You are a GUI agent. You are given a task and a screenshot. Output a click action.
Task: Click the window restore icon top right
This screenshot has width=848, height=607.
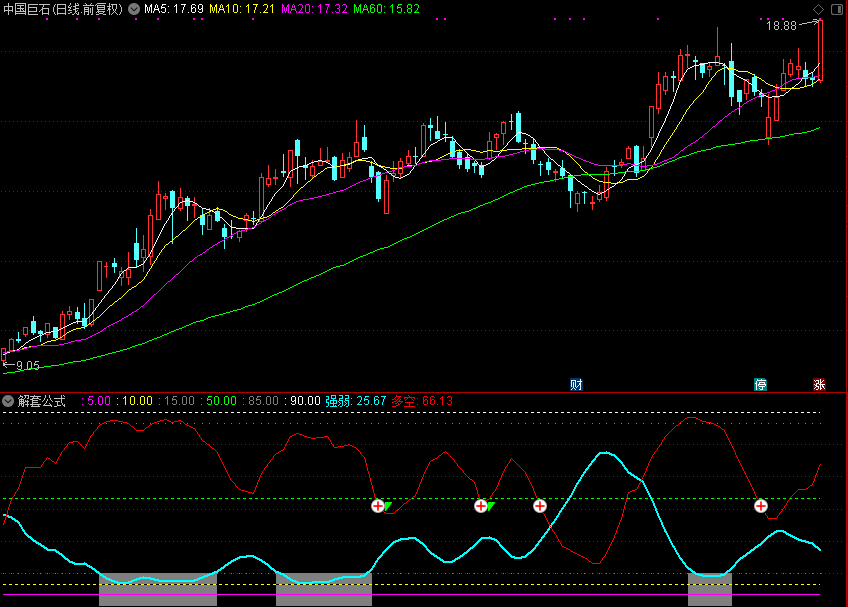[x=837, y=9]
